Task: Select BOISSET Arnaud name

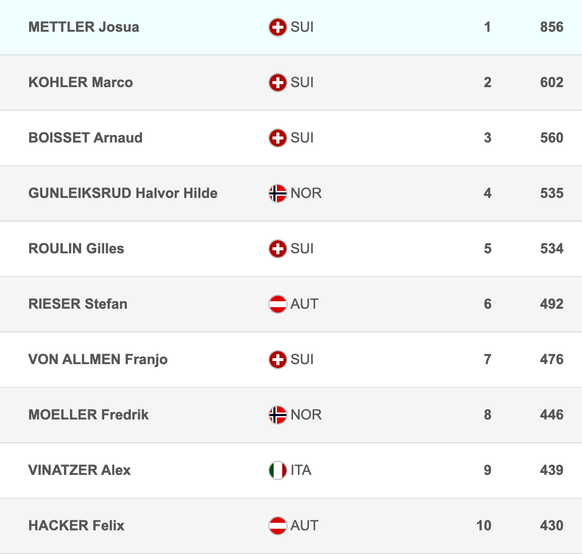Action: coord(85,138)
